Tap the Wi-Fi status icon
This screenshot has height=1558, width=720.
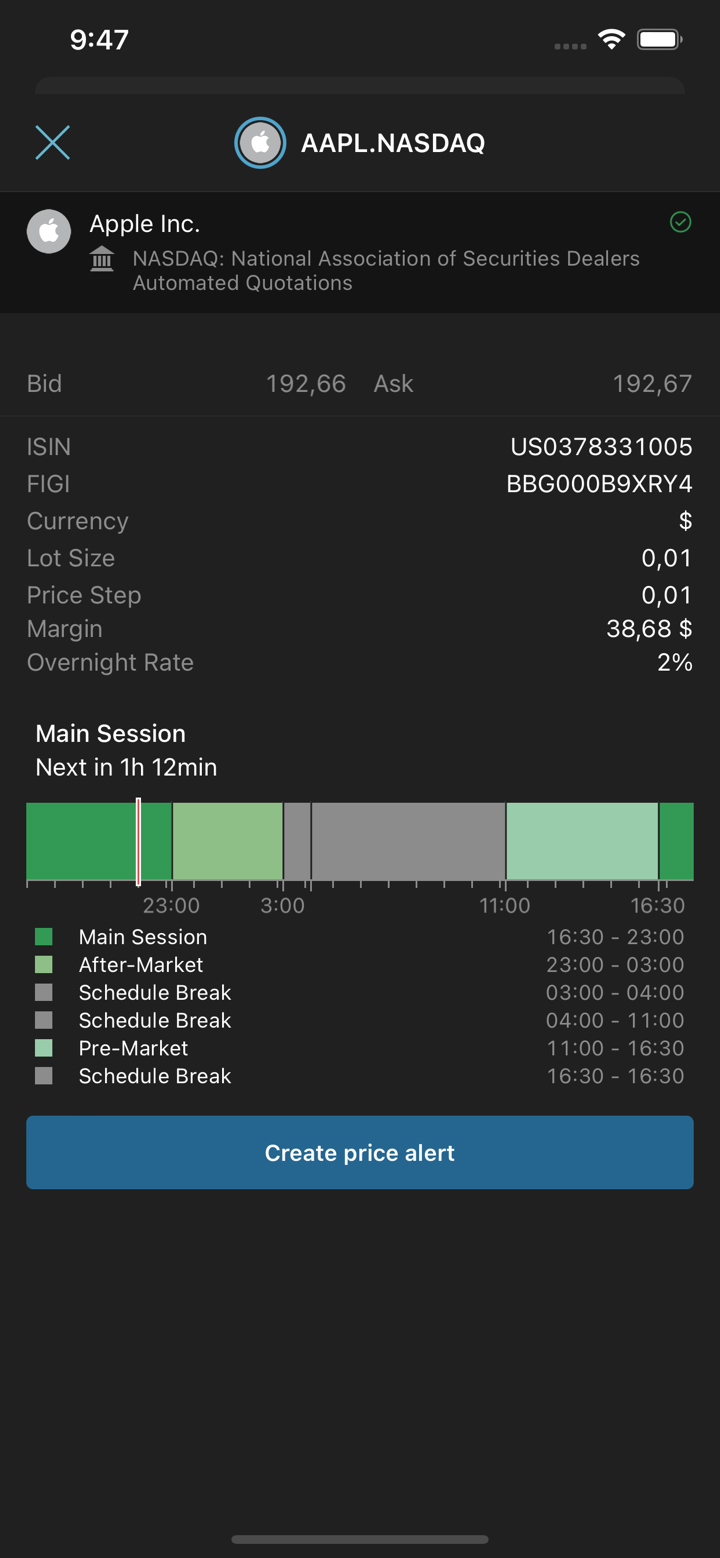[x=611, y=40]
